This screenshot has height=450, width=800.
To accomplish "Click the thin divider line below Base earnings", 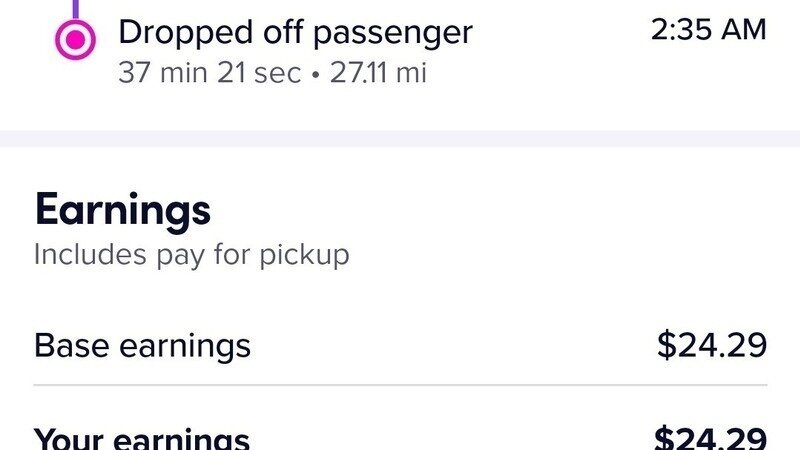I will (x=400, y=385).
